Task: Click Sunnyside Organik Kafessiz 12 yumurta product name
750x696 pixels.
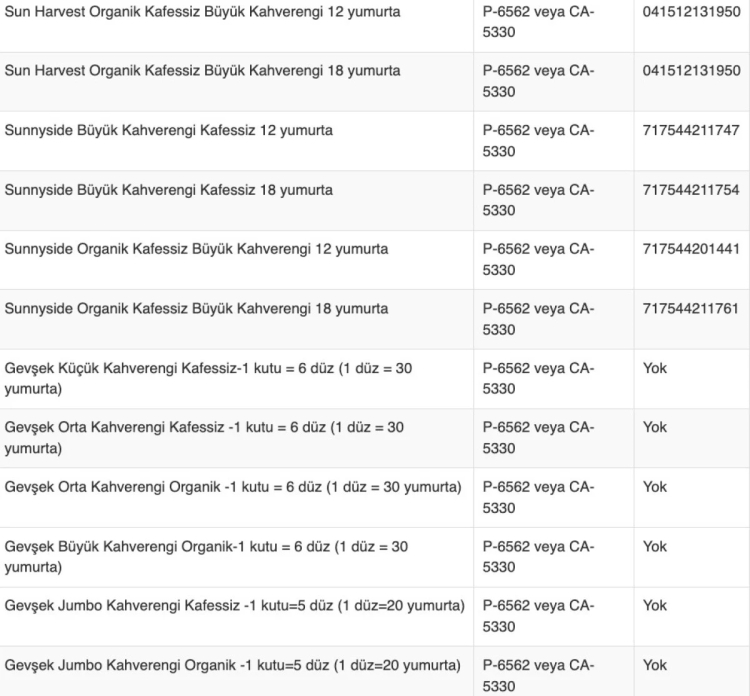Action: (x=196, y=249)
